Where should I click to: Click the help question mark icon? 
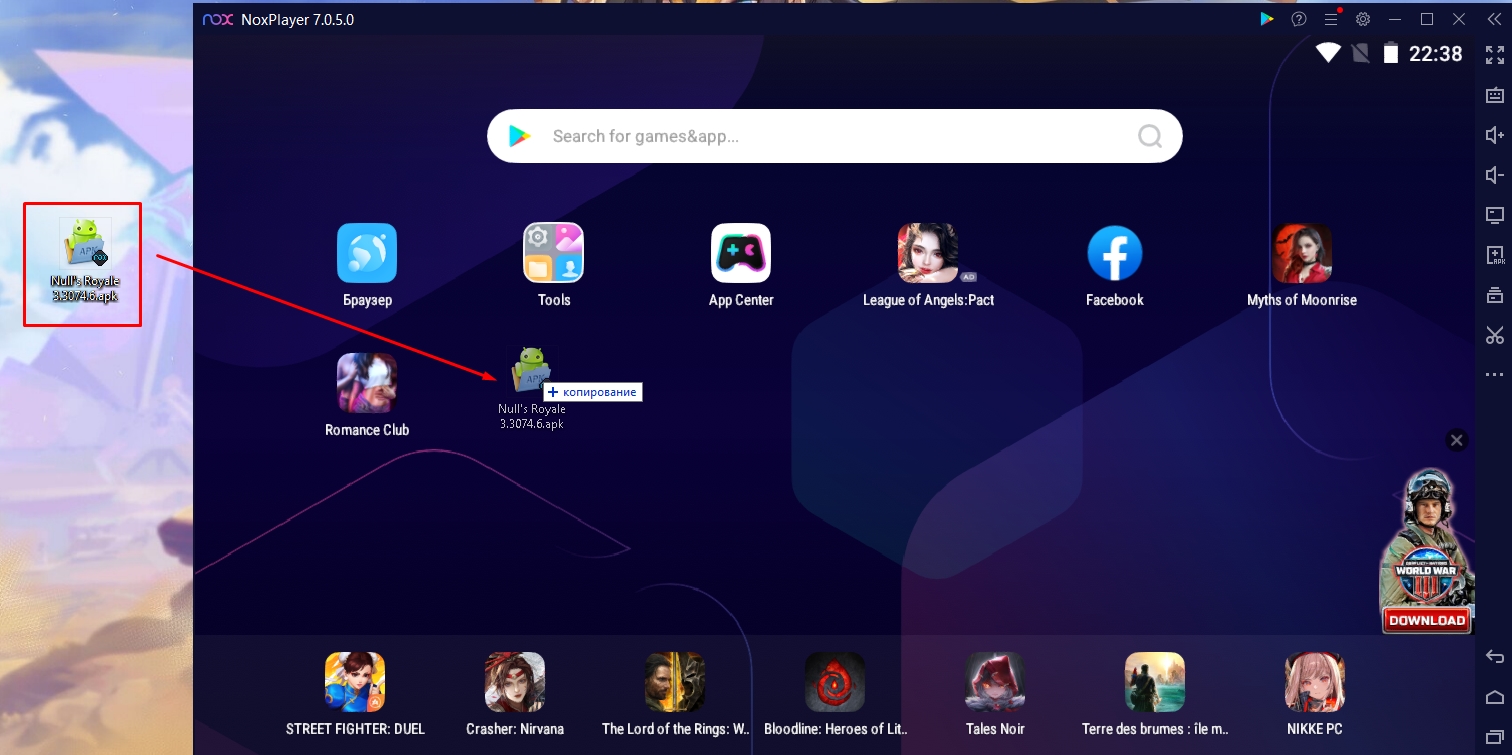pyautogui.click(x=1299, y=19)
